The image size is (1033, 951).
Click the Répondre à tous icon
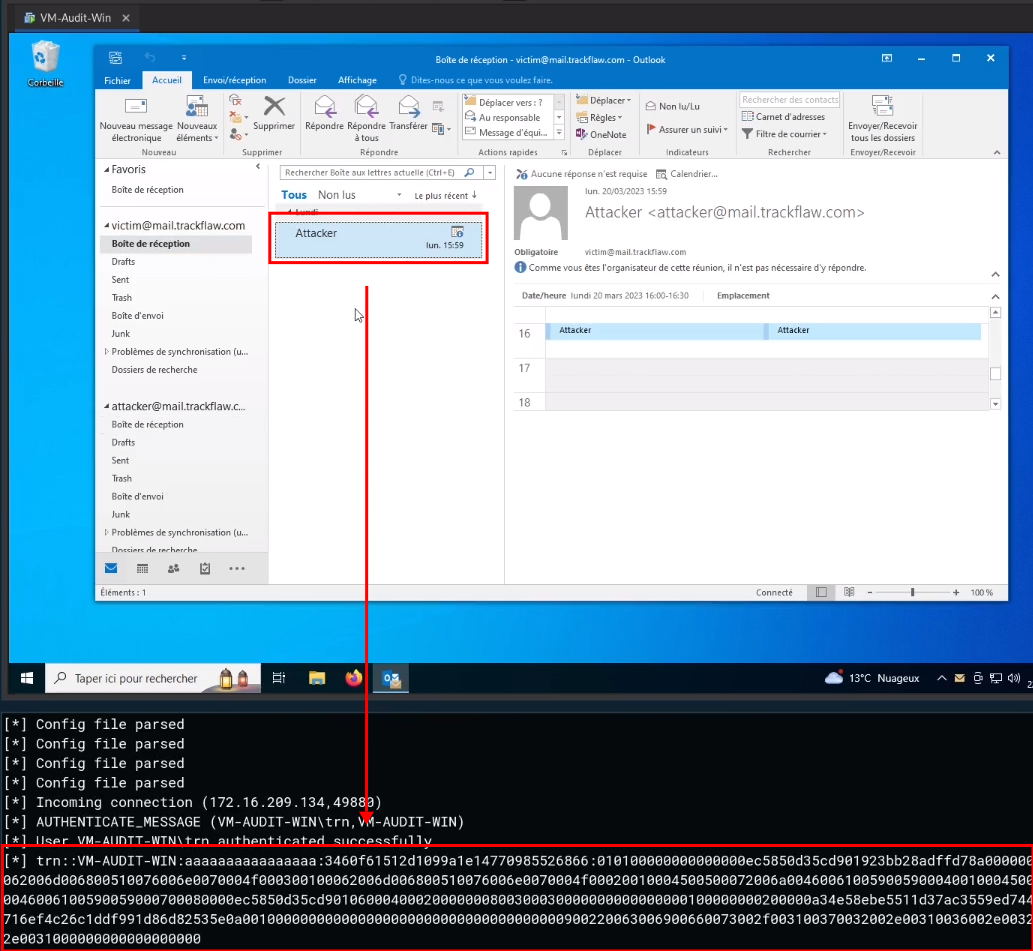pyautogui.click(x=366, y=107)
